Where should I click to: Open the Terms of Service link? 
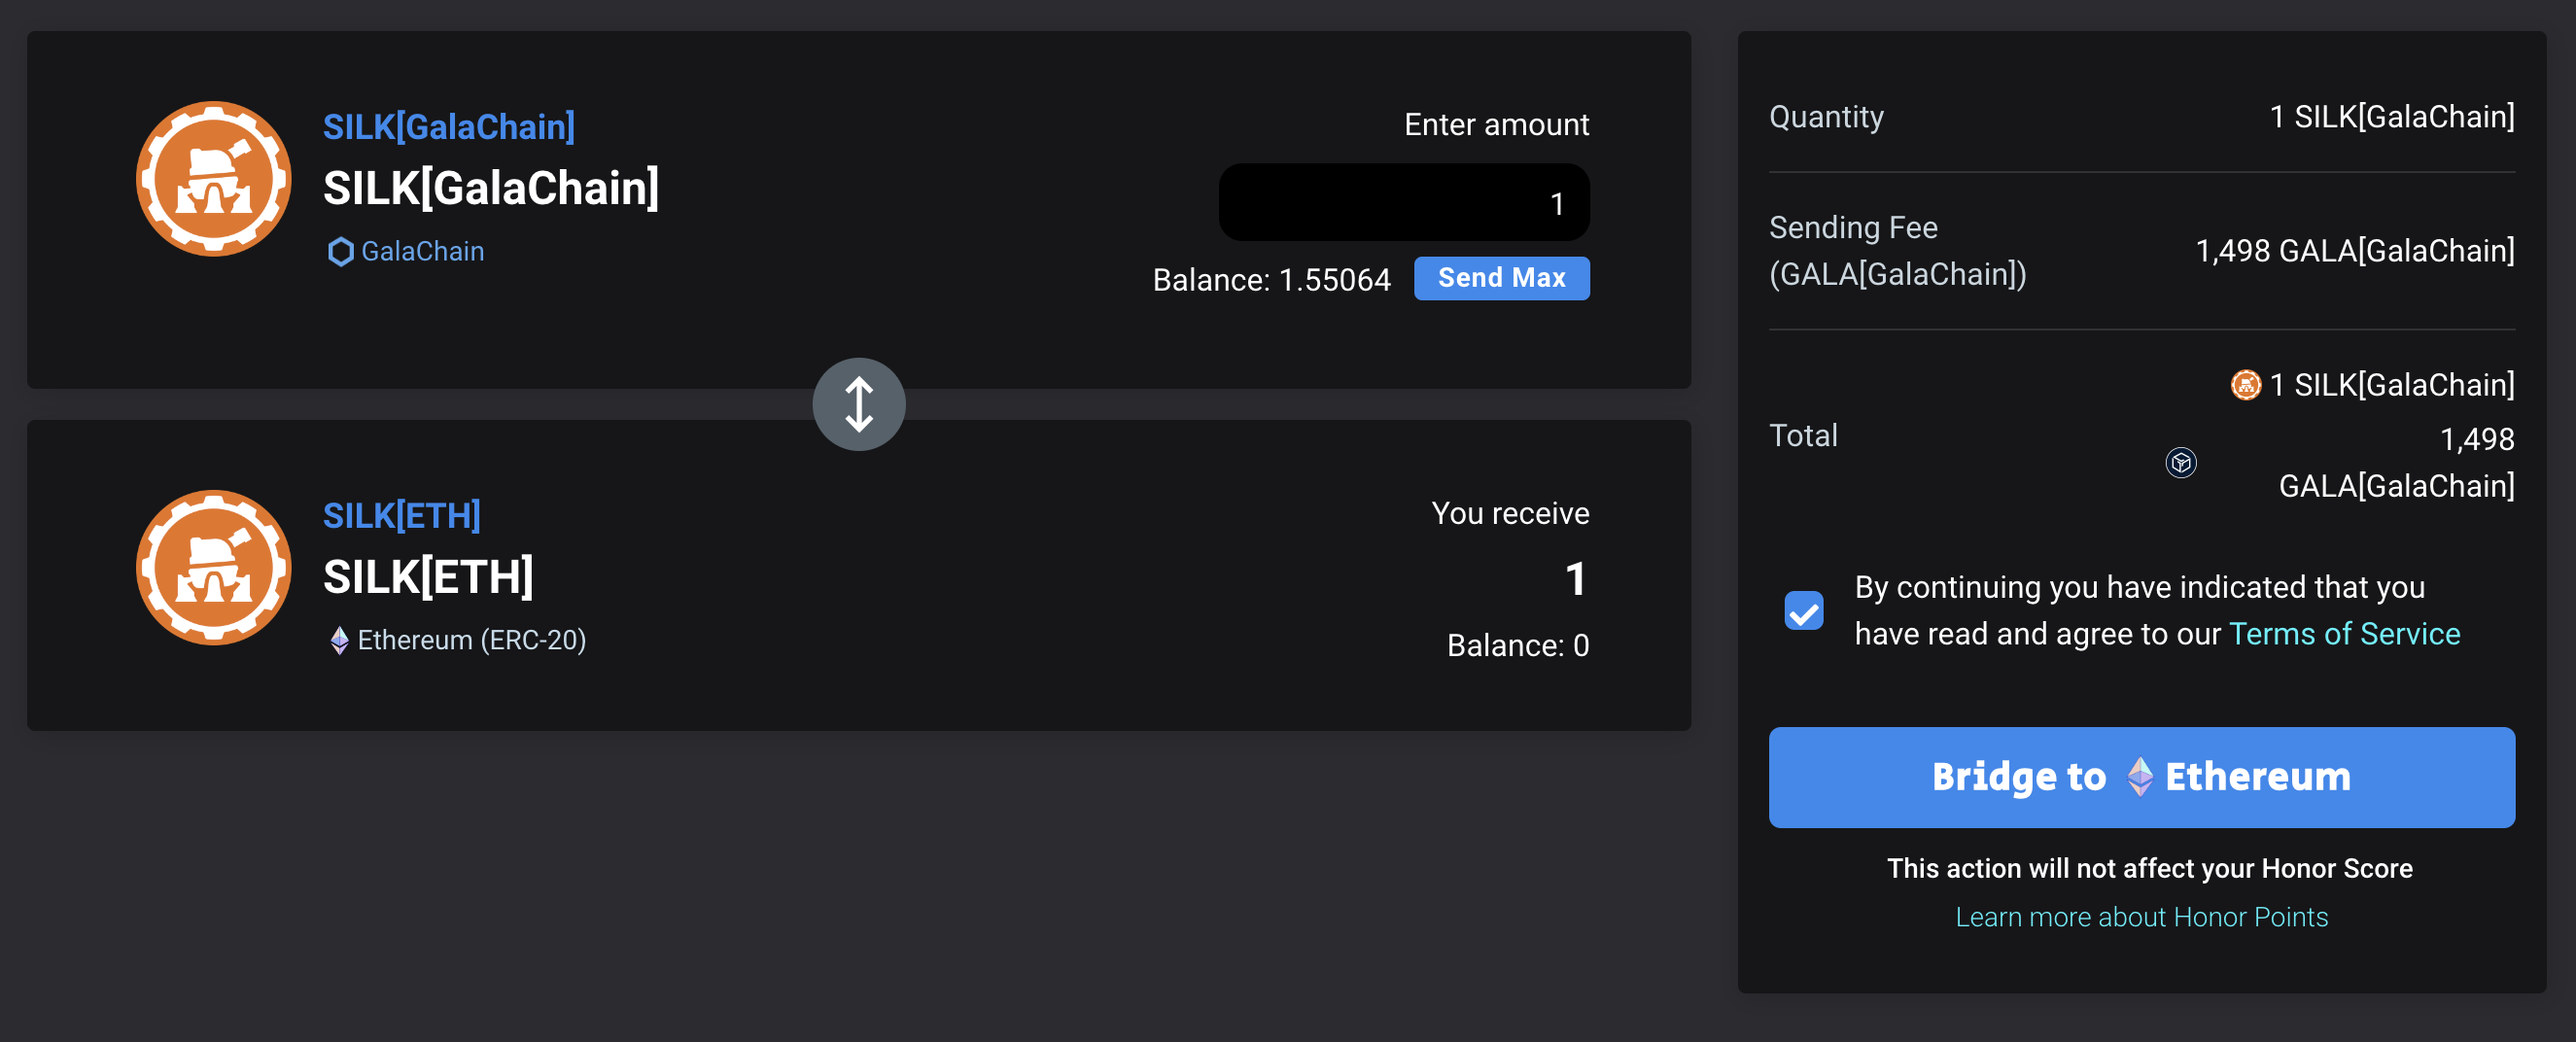pos(2344,634)
